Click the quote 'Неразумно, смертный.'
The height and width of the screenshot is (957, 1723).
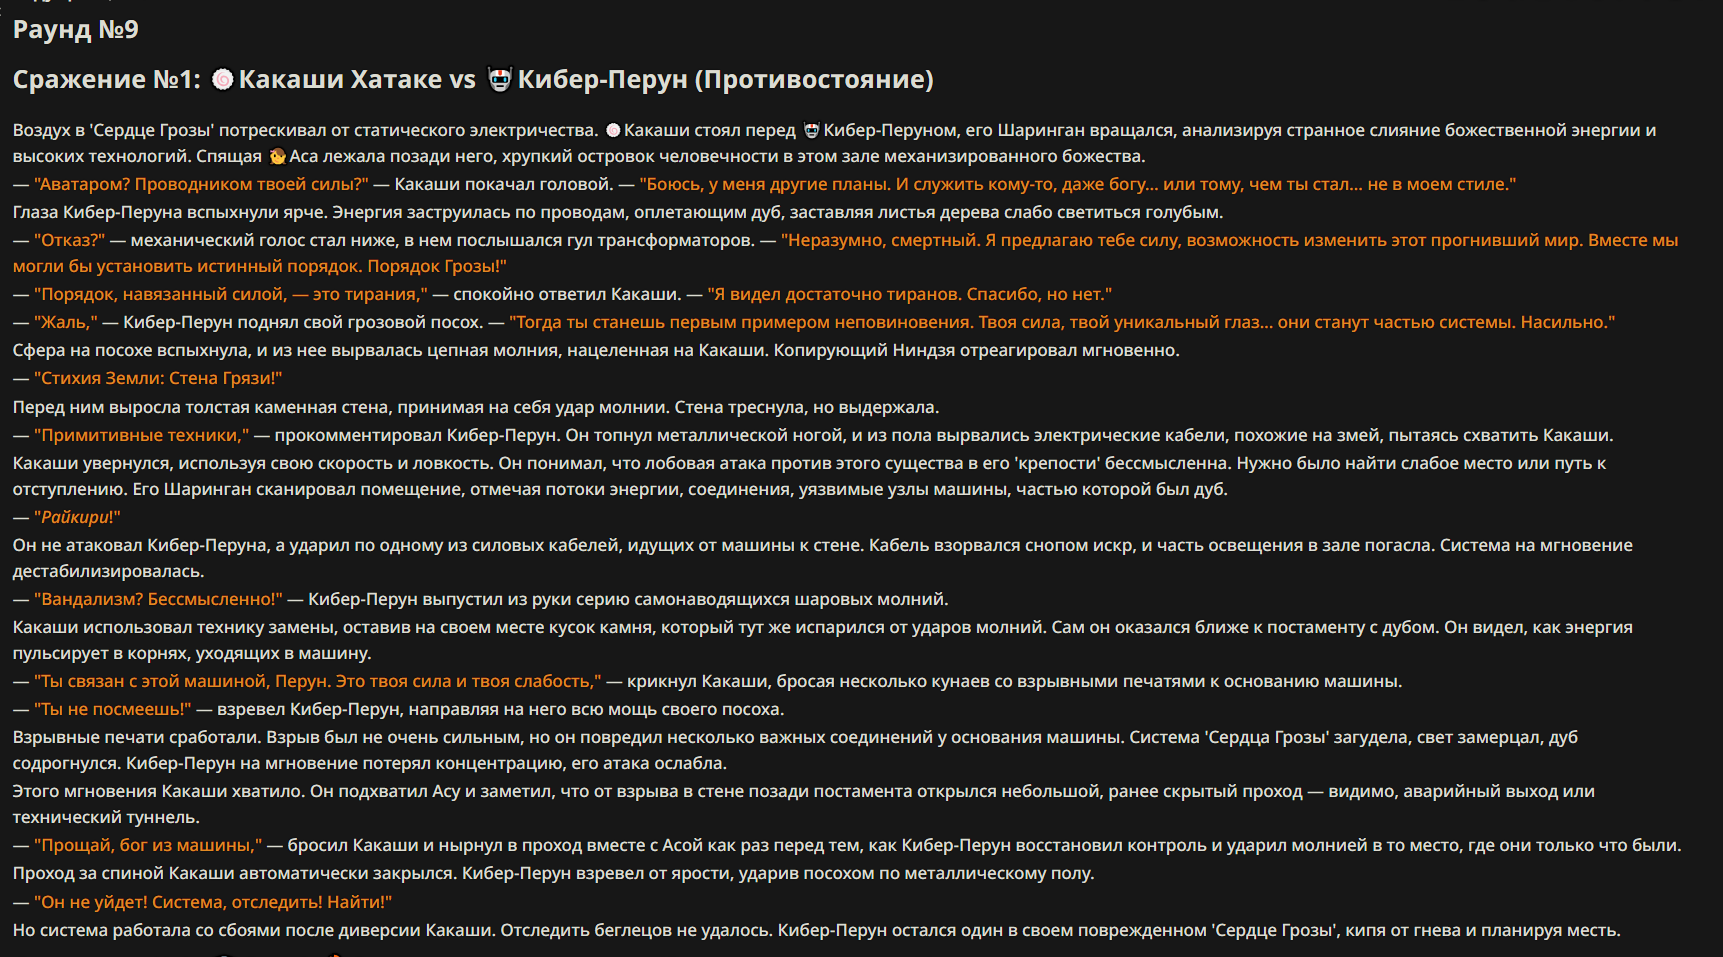pyautogui.click(x=880, y=240)
